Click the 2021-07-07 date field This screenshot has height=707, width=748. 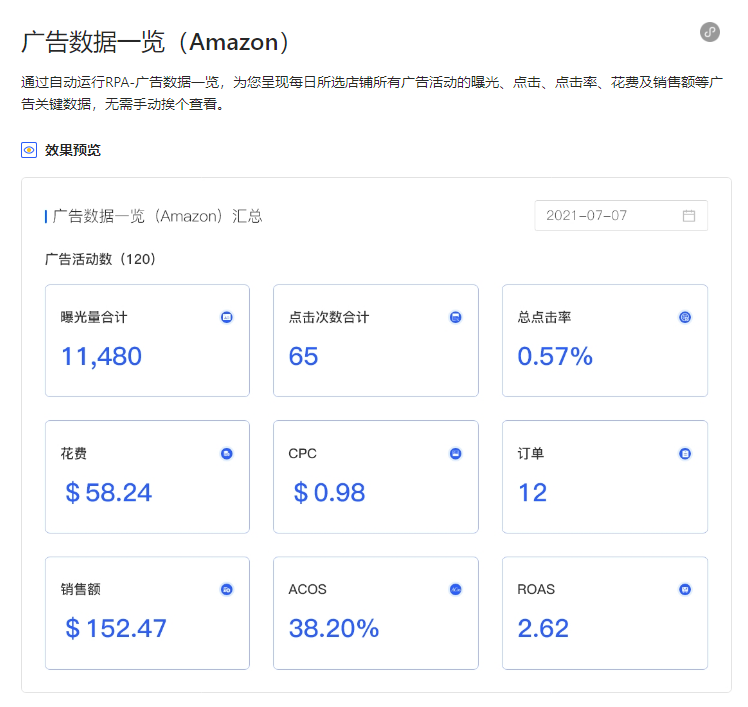click(621, 216)
